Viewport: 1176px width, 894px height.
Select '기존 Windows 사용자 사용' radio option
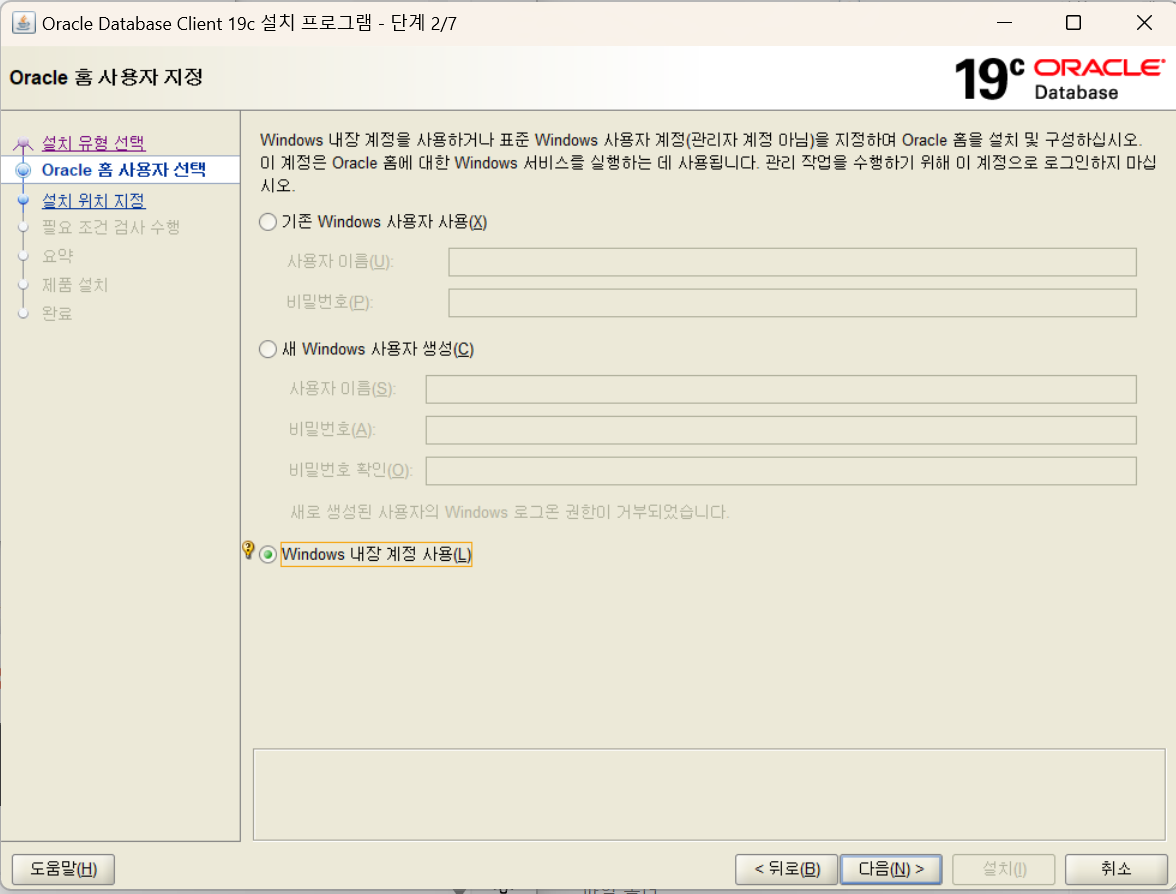tap(268, 222)
